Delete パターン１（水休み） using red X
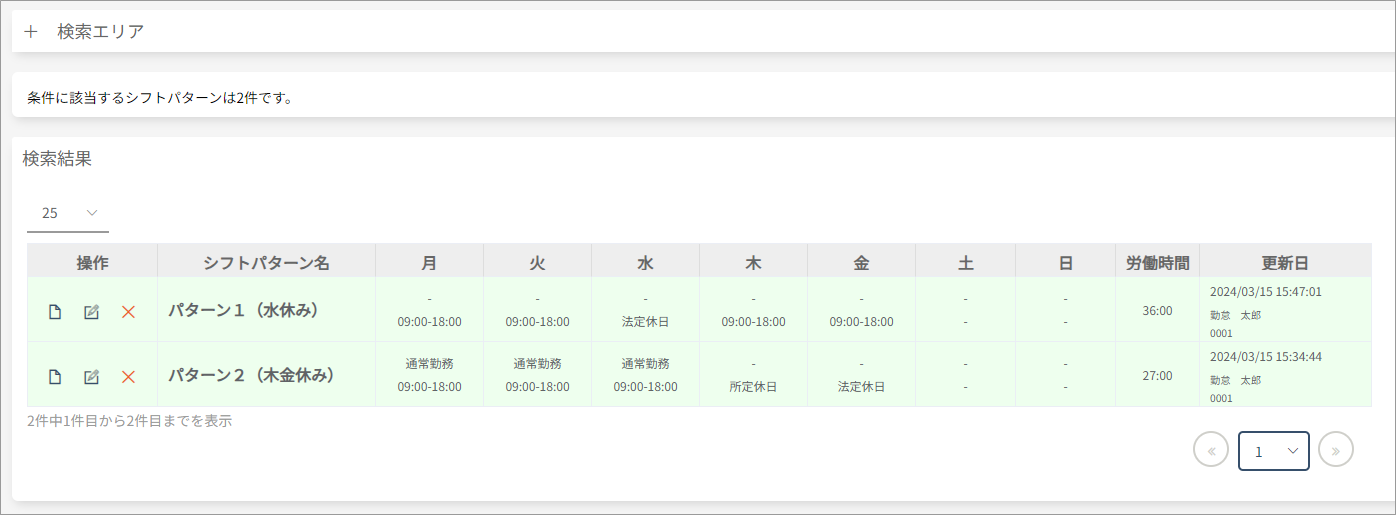 tap(128, 312)
